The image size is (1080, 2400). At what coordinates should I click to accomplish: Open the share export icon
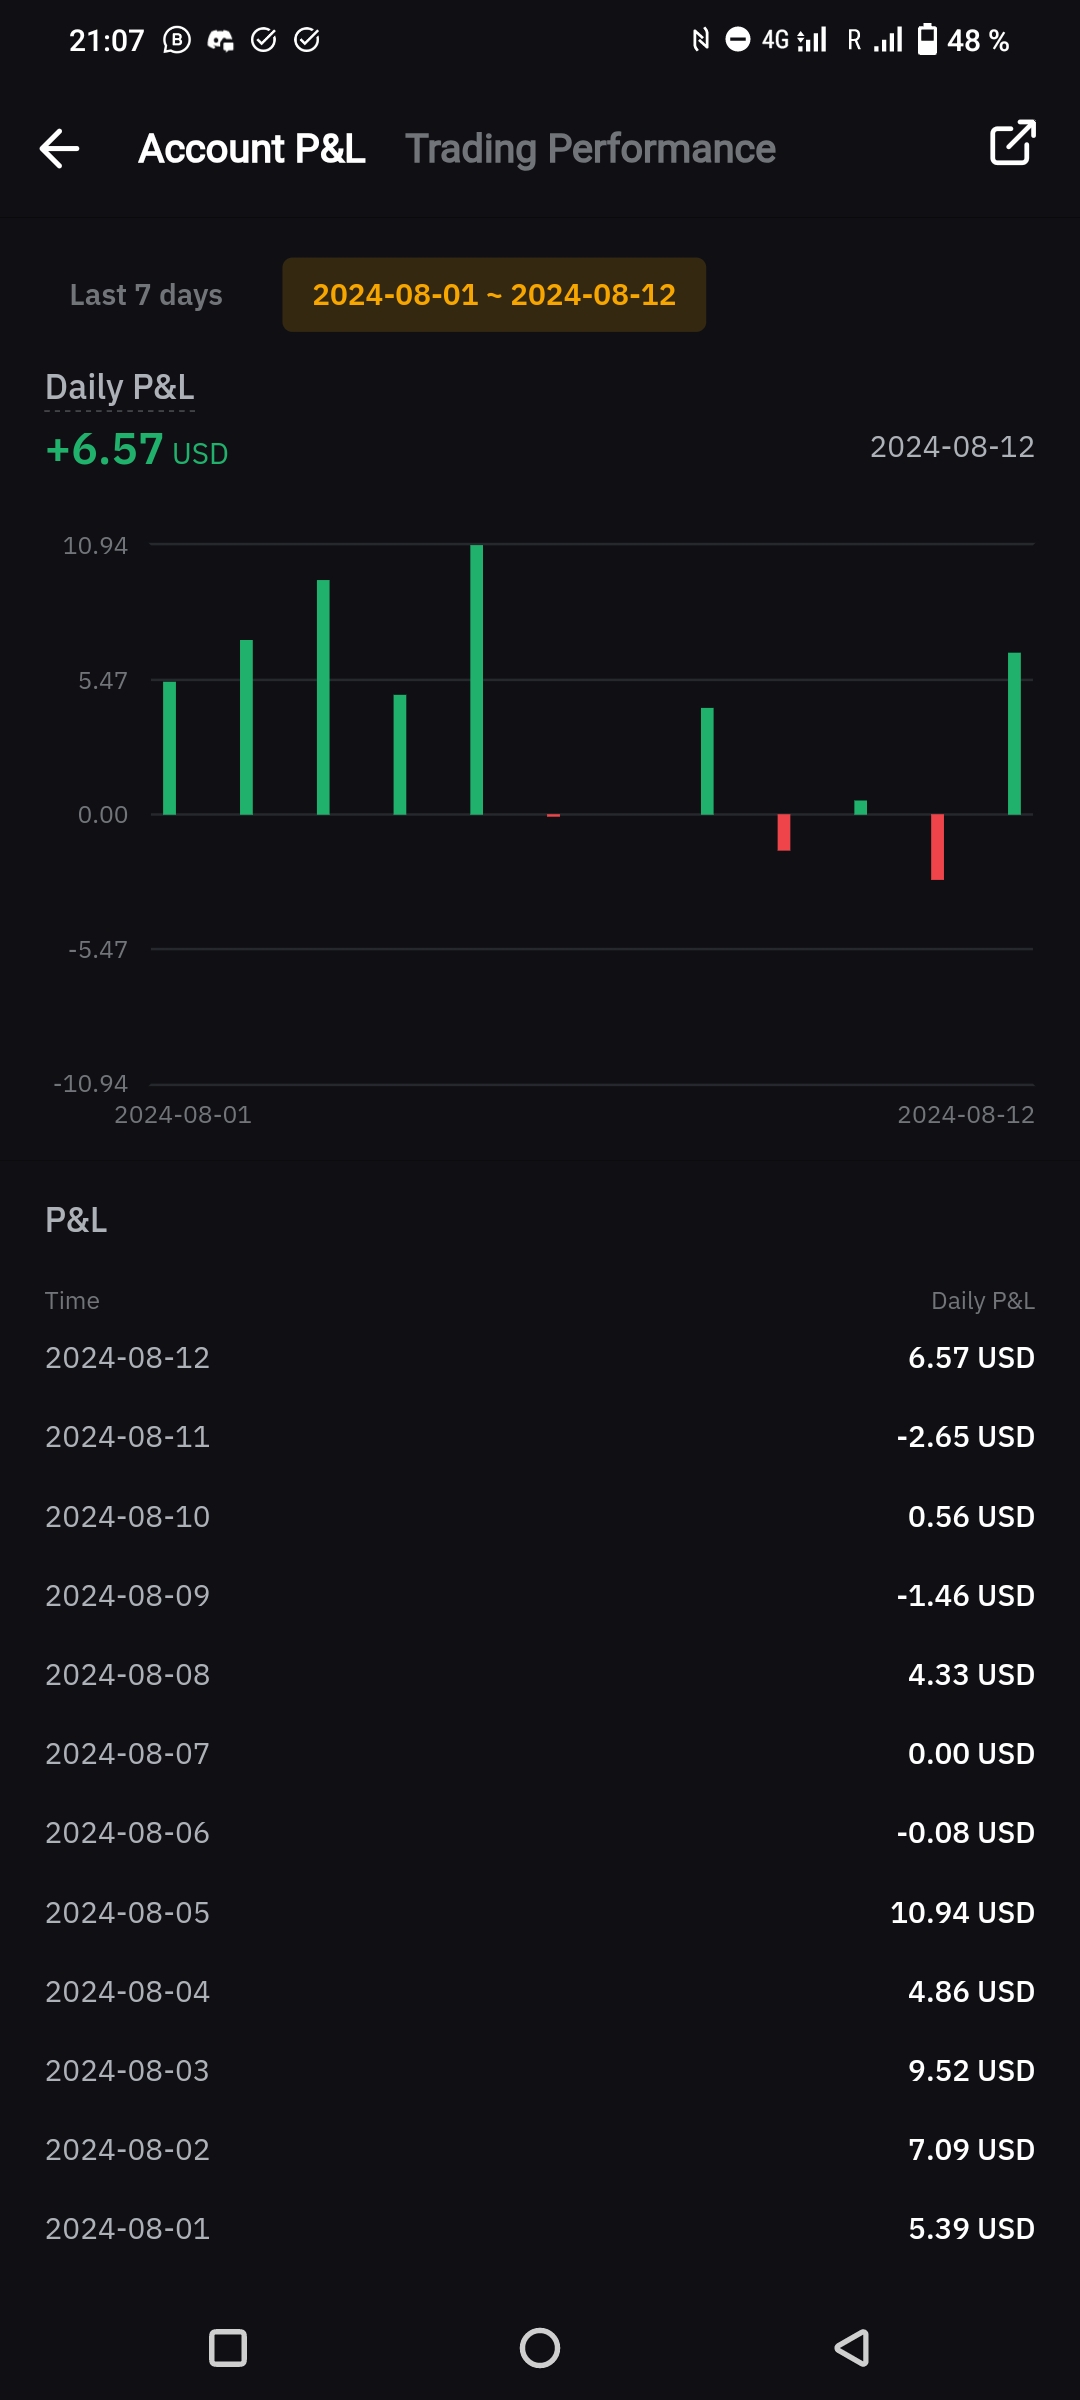point(1012,143)
